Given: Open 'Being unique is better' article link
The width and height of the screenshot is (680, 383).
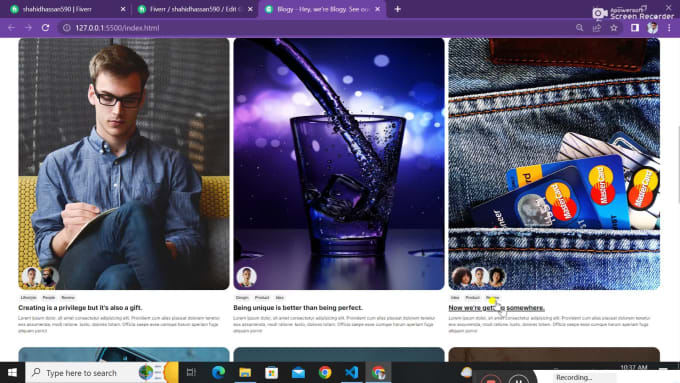Looking at the screenshot, I should [298, 308].
